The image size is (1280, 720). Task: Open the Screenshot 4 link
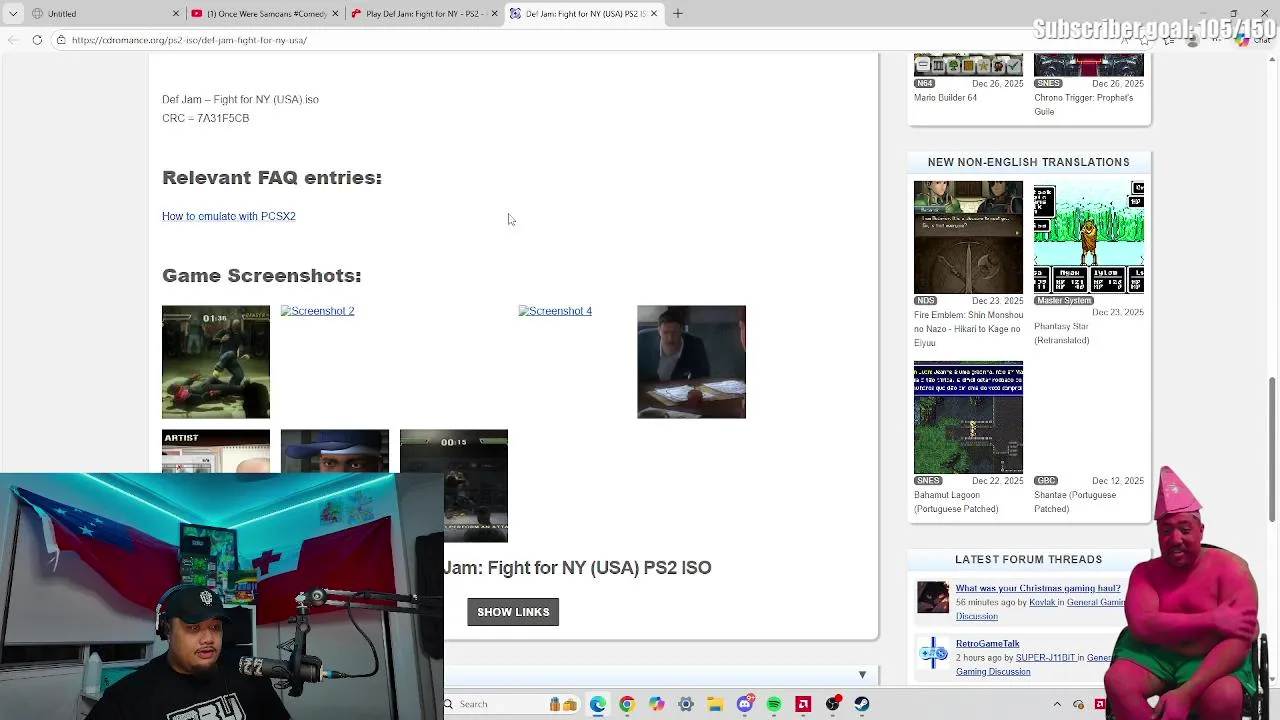(x=555, y=311)
